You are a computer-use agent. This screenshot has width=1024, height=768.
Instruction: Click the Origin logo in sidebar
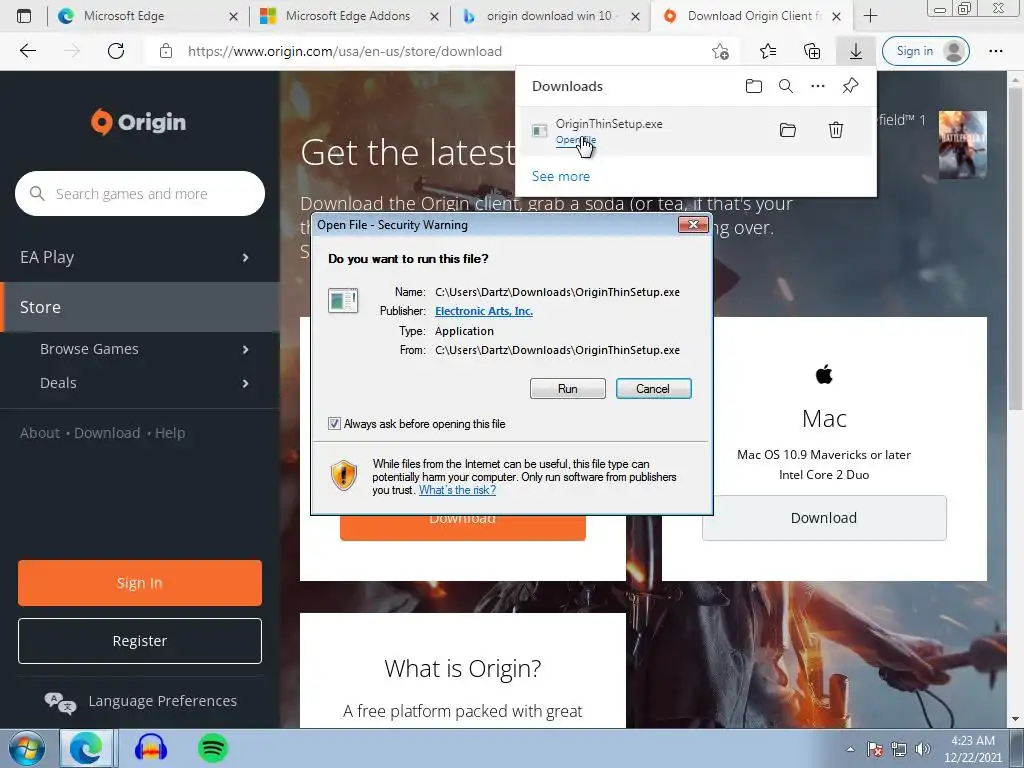(138, 121)
